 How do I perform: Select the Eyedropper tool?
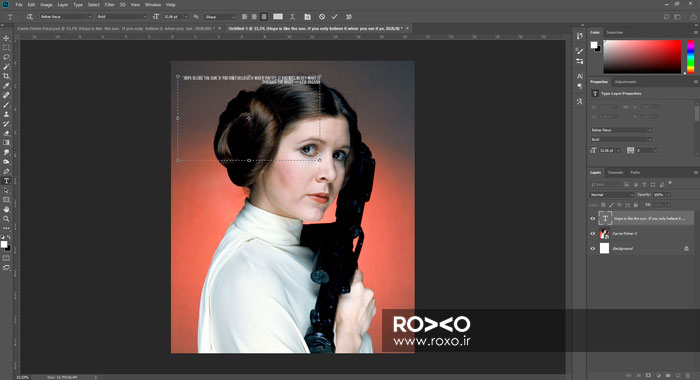click(x=6, y=86)
